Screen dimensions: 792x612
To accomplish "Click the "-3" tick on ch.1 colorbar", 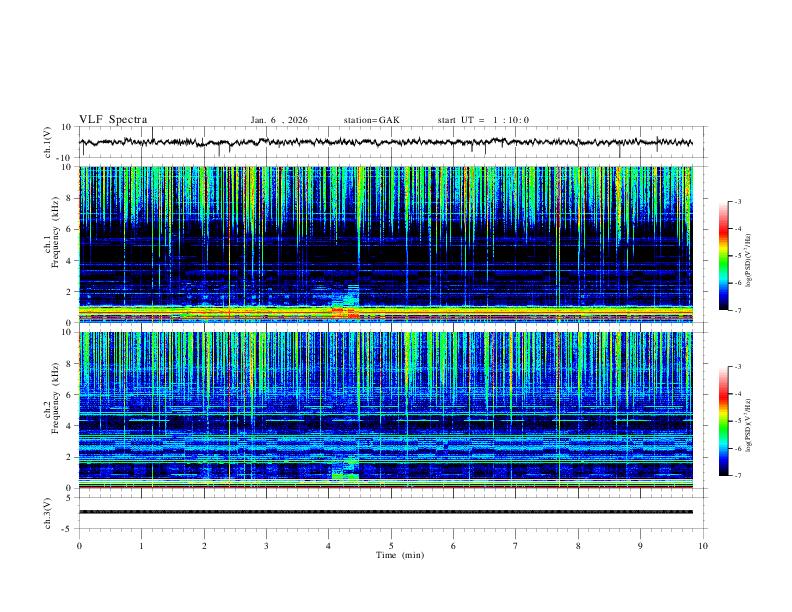I will pos(738,201).
